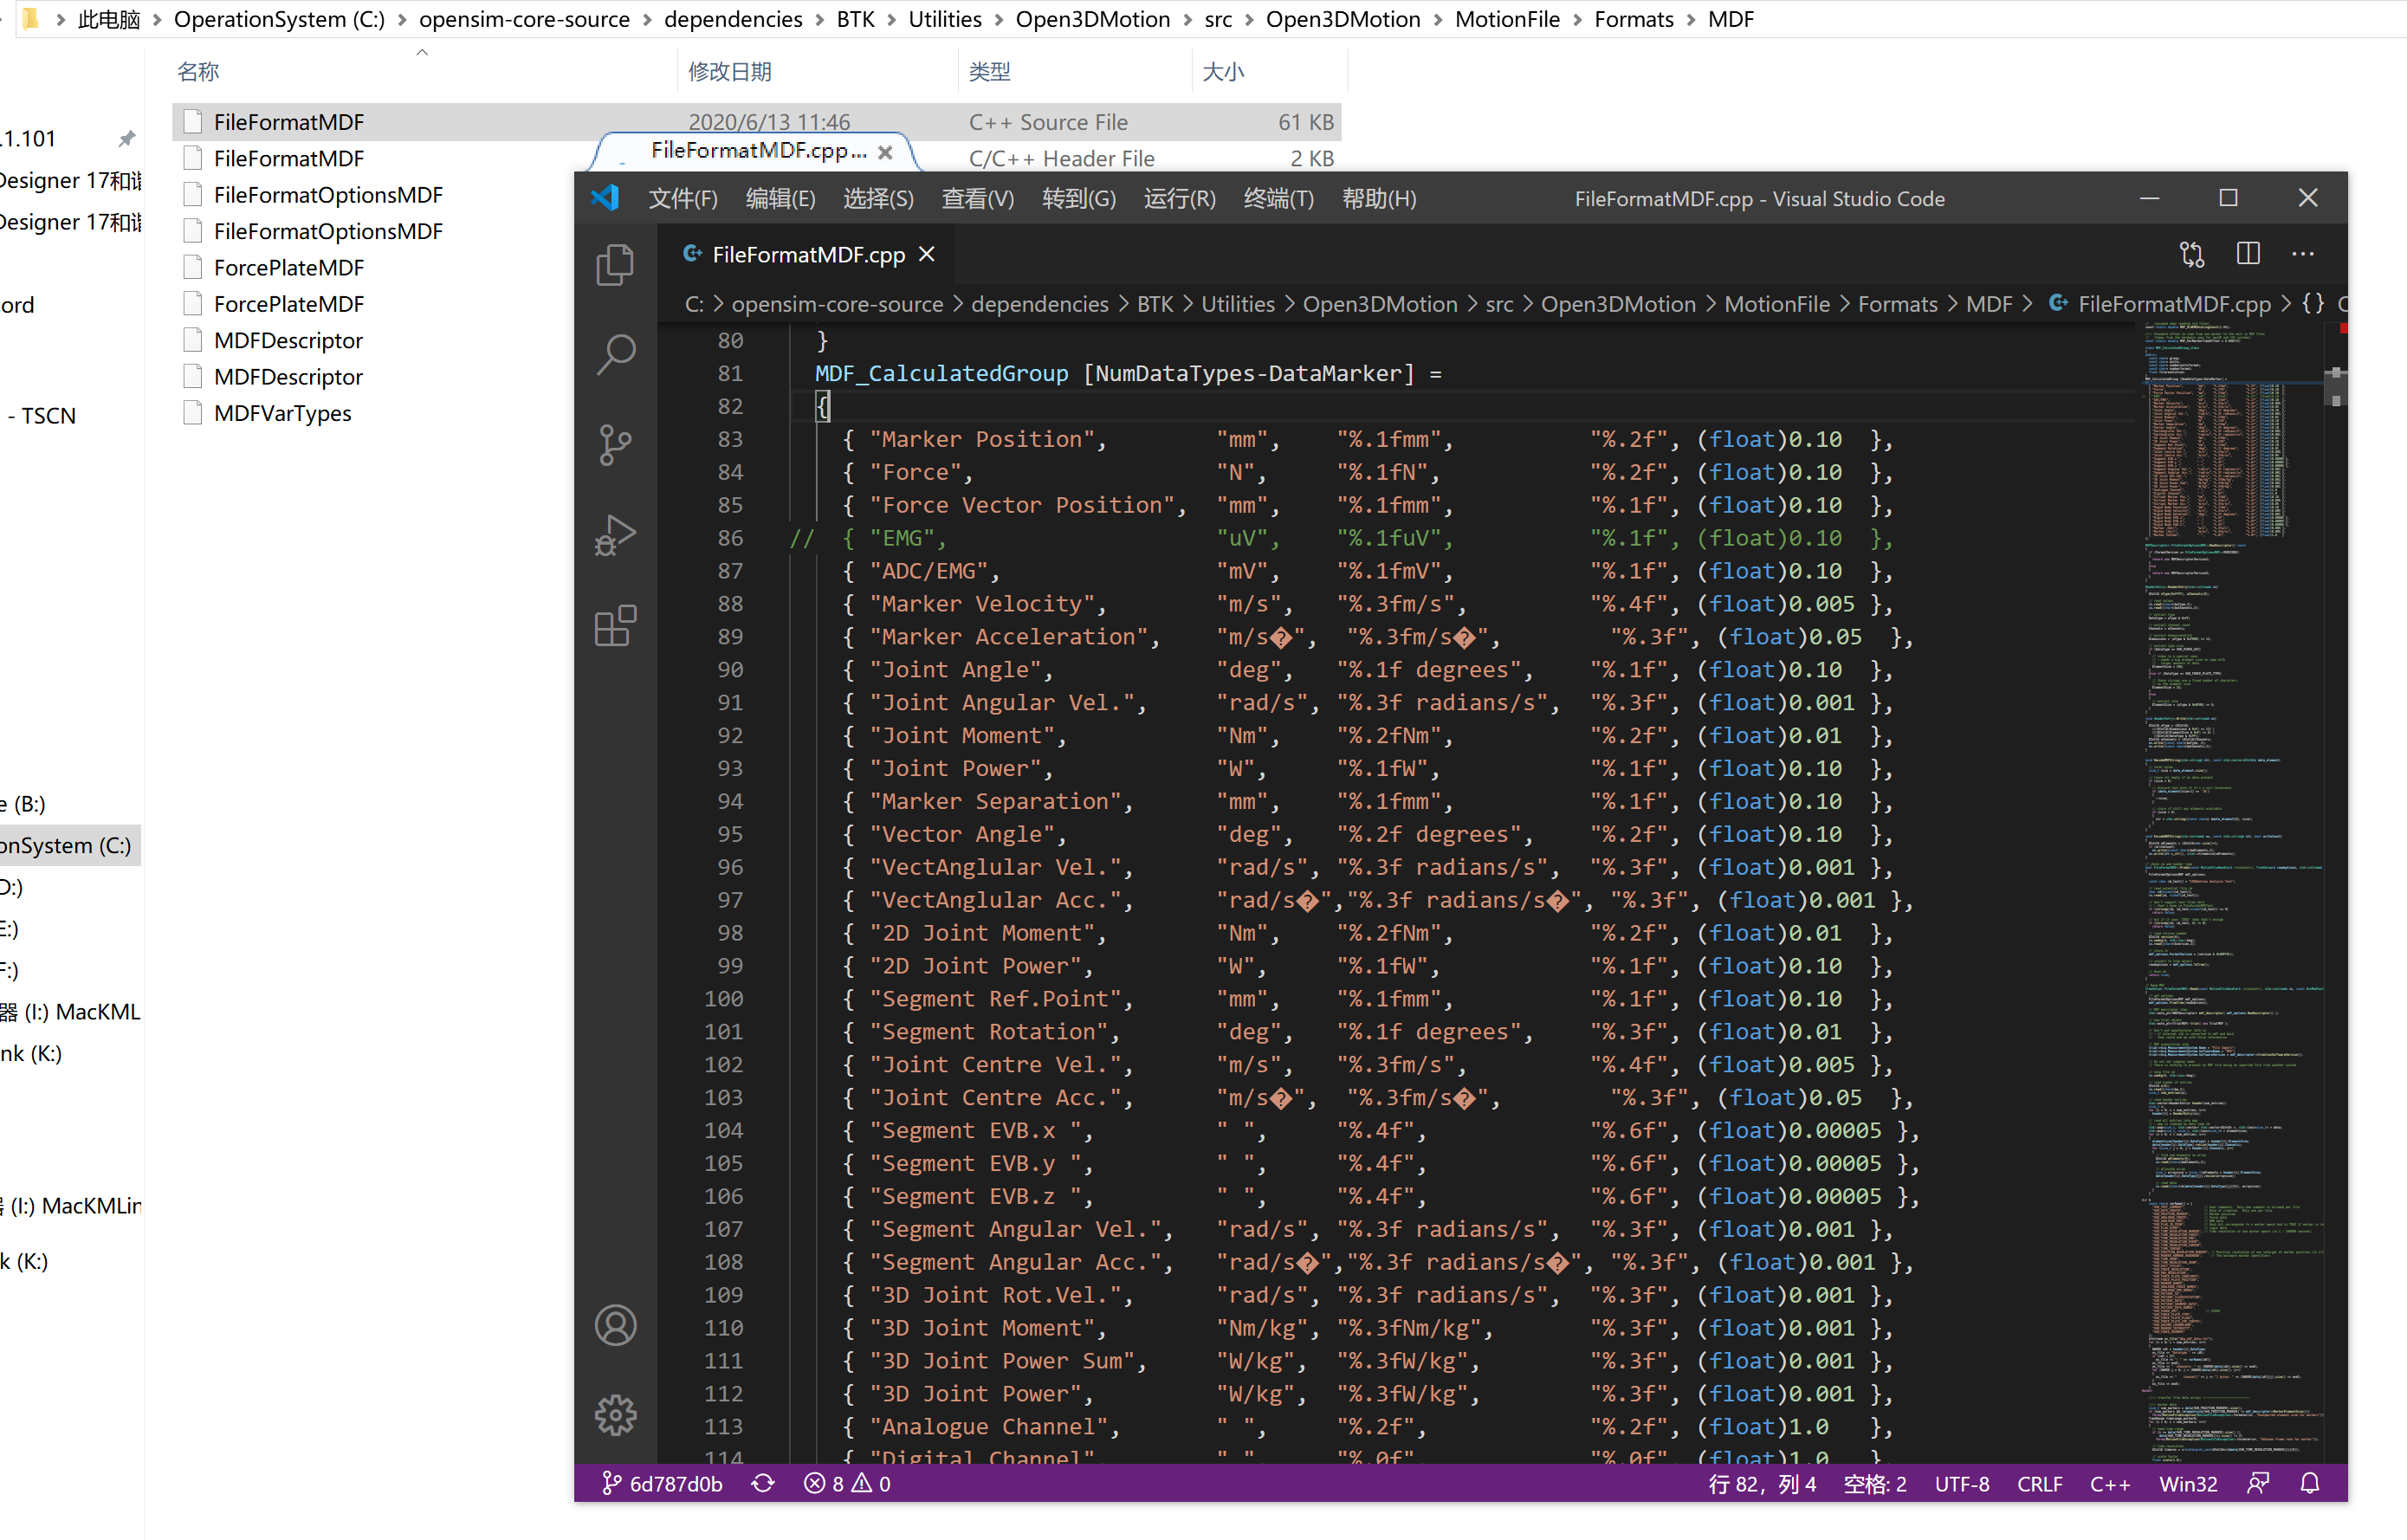Open the 帮助(H) menu
The image size is (2407, 1540).
1379,199
